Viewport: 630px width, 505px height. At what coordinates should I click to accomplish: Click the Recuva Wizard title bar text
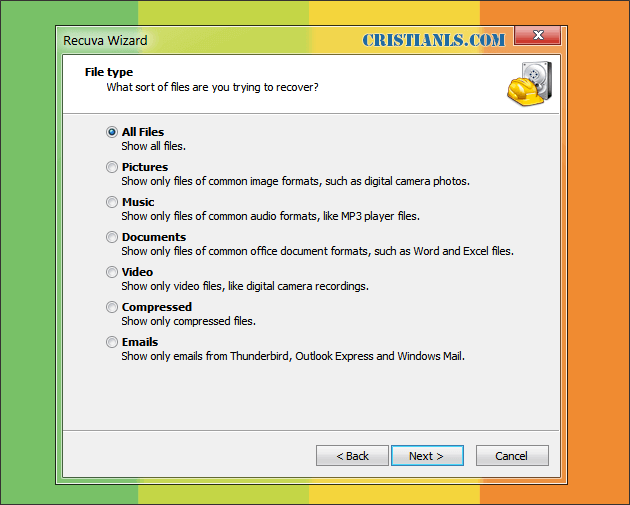pos(105,41)
